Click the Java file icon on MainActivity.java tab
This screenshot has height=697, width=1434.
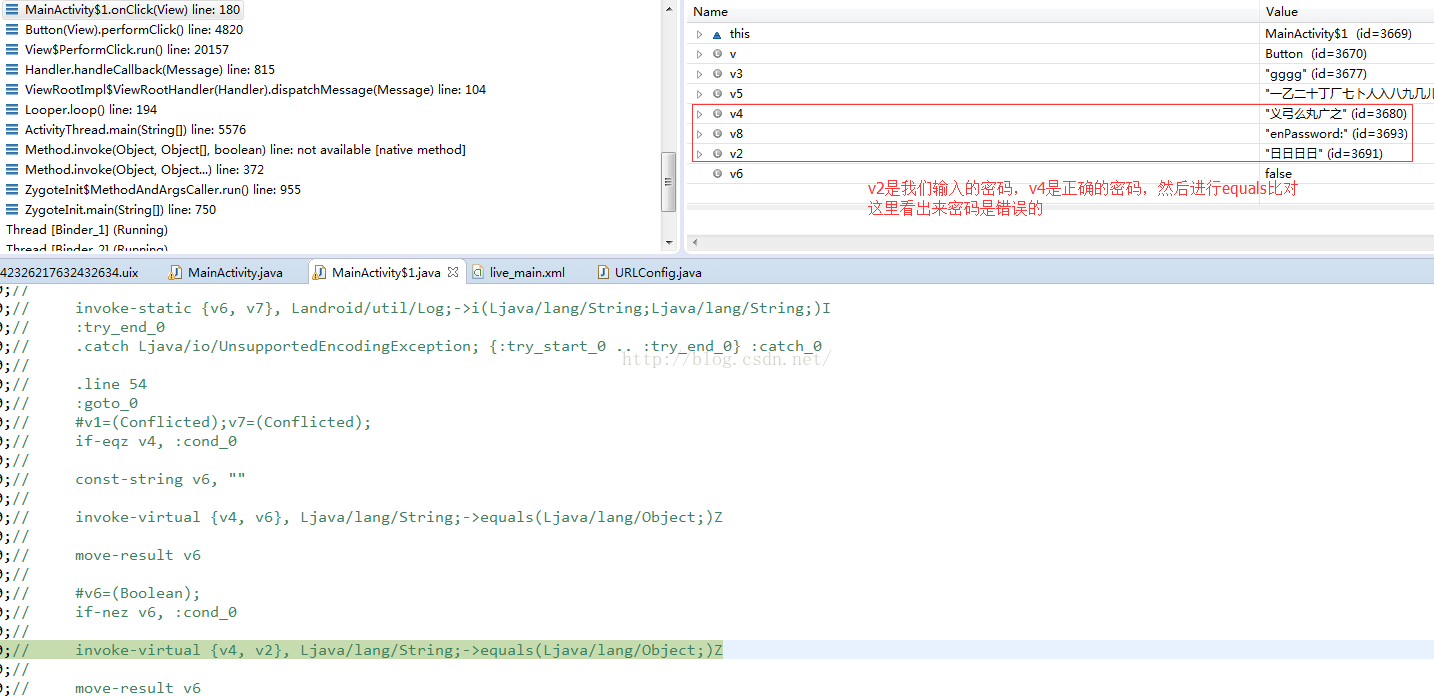[176, 272]
